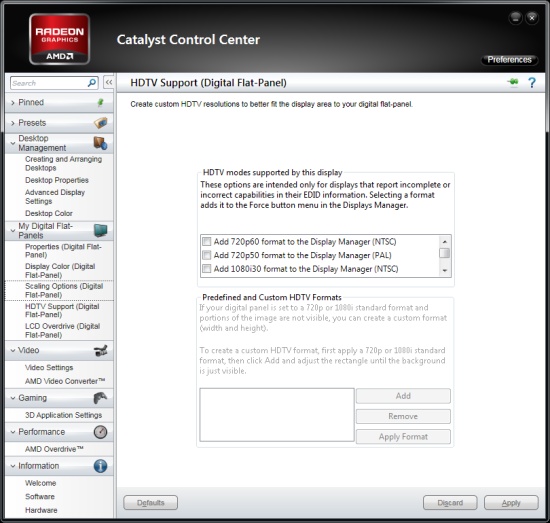Open Desktop Color page
550x523 pixels.
coord(49,213)
